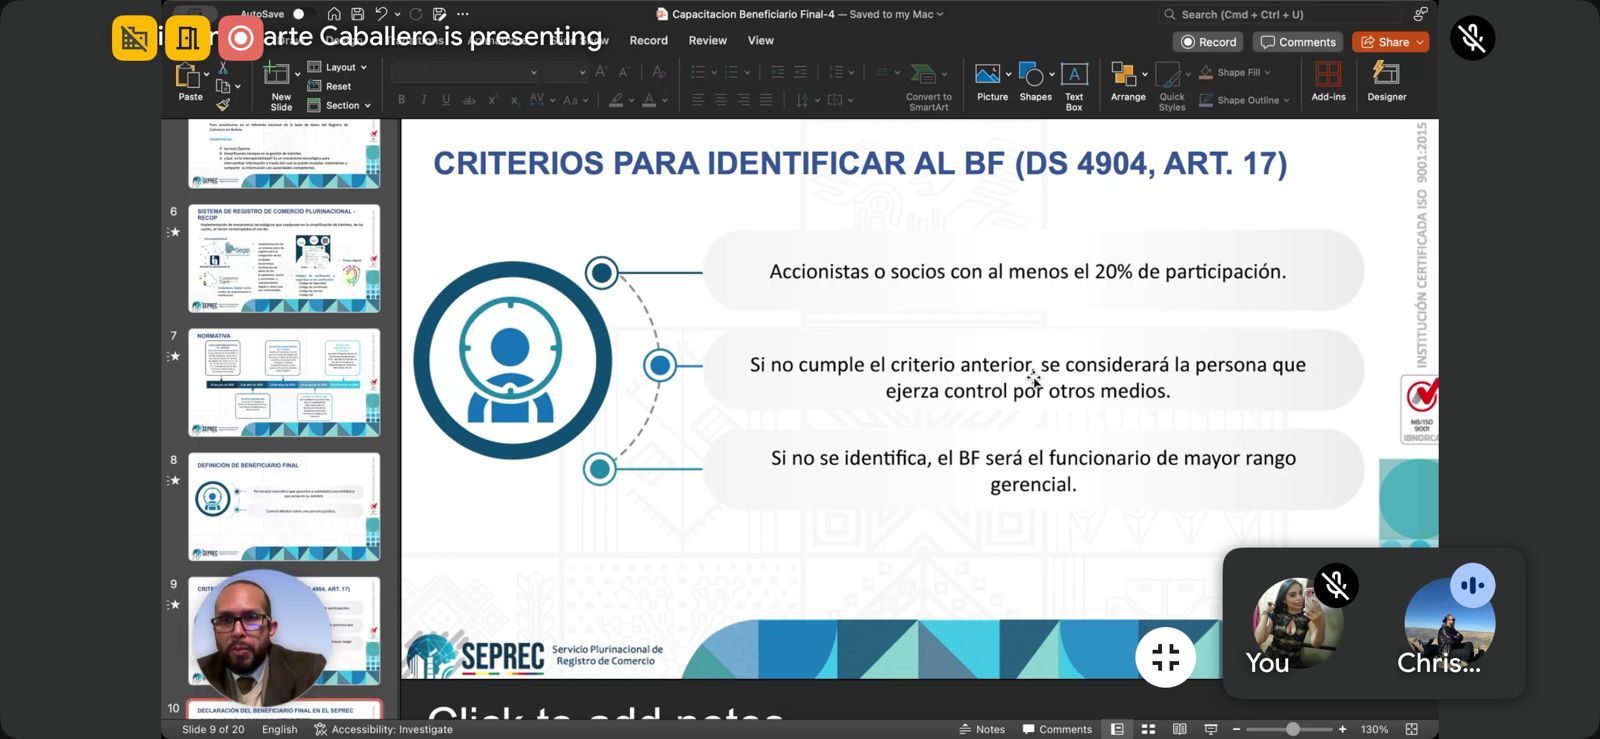Click the Undo arrow icon

coord(381,14)
